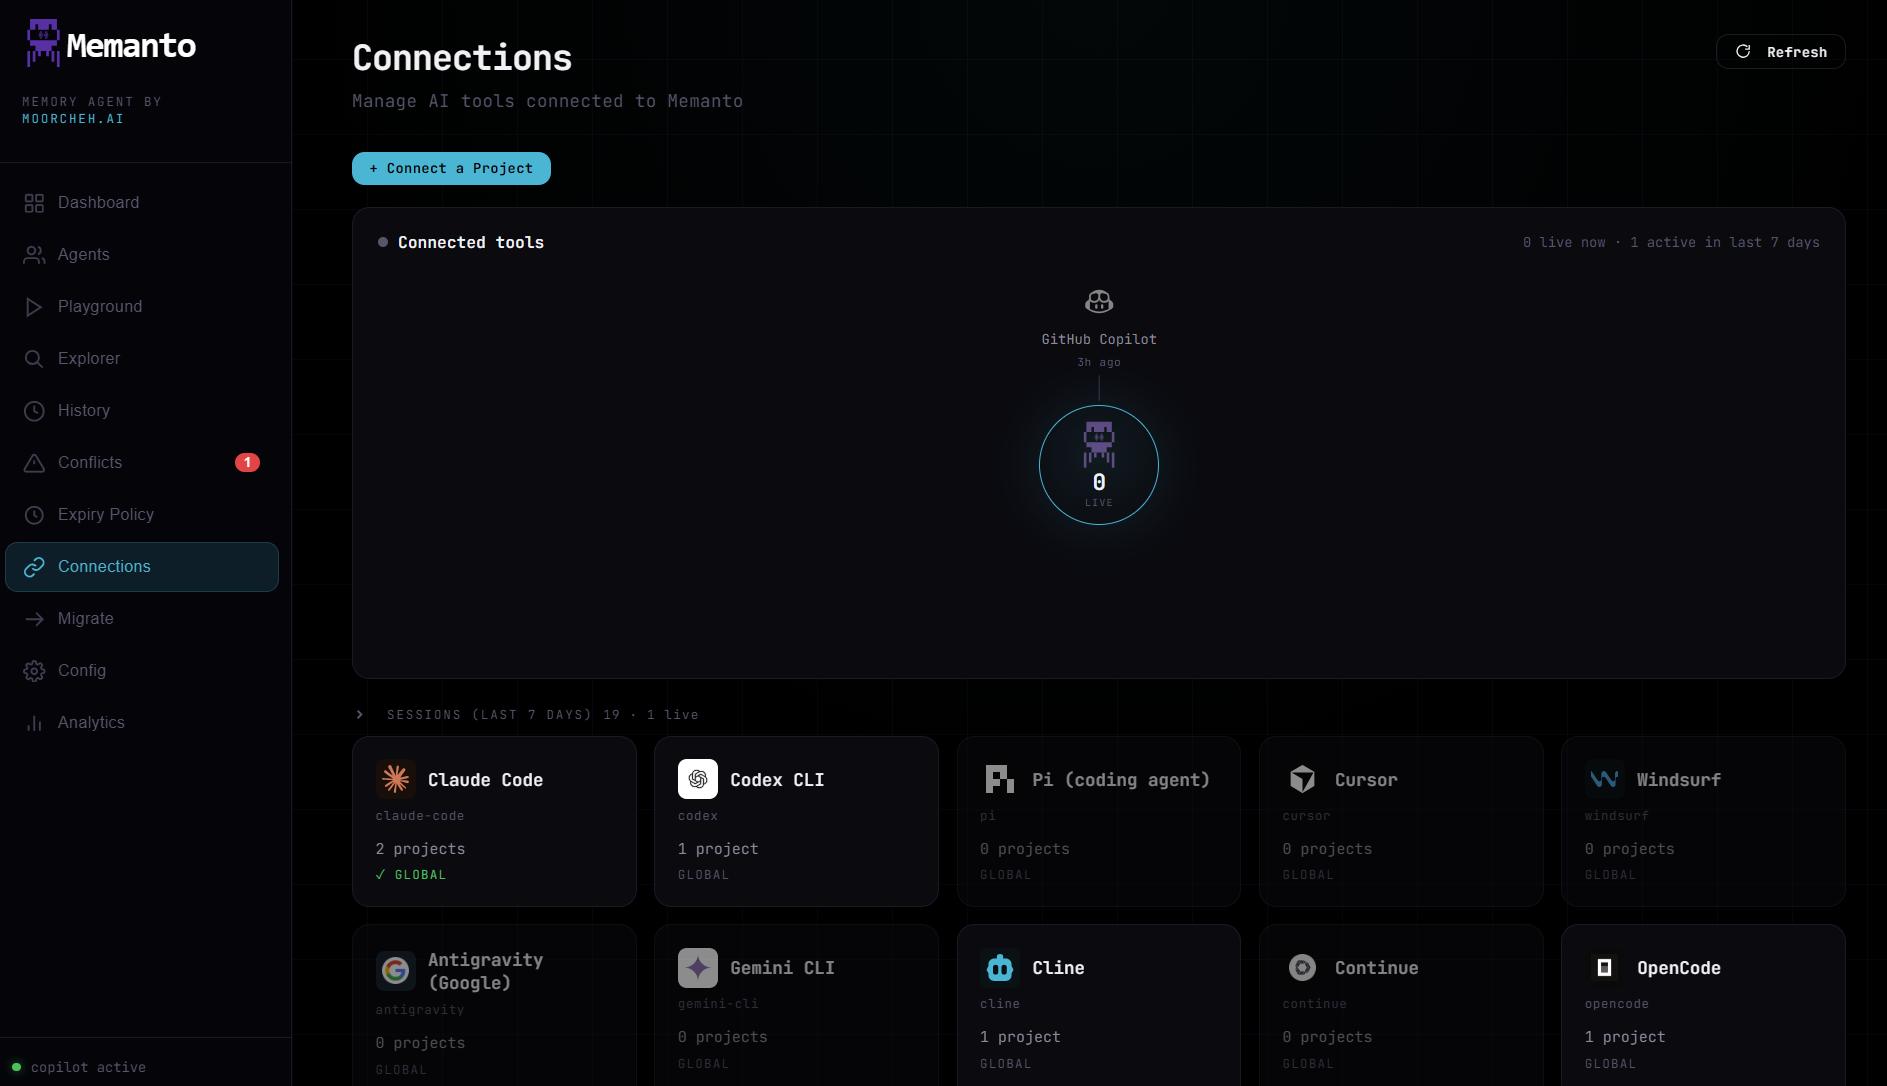Screen dimensions: 1887x1086
Task: Click the Windsurf wave icon
Action: coord(1605,779)
